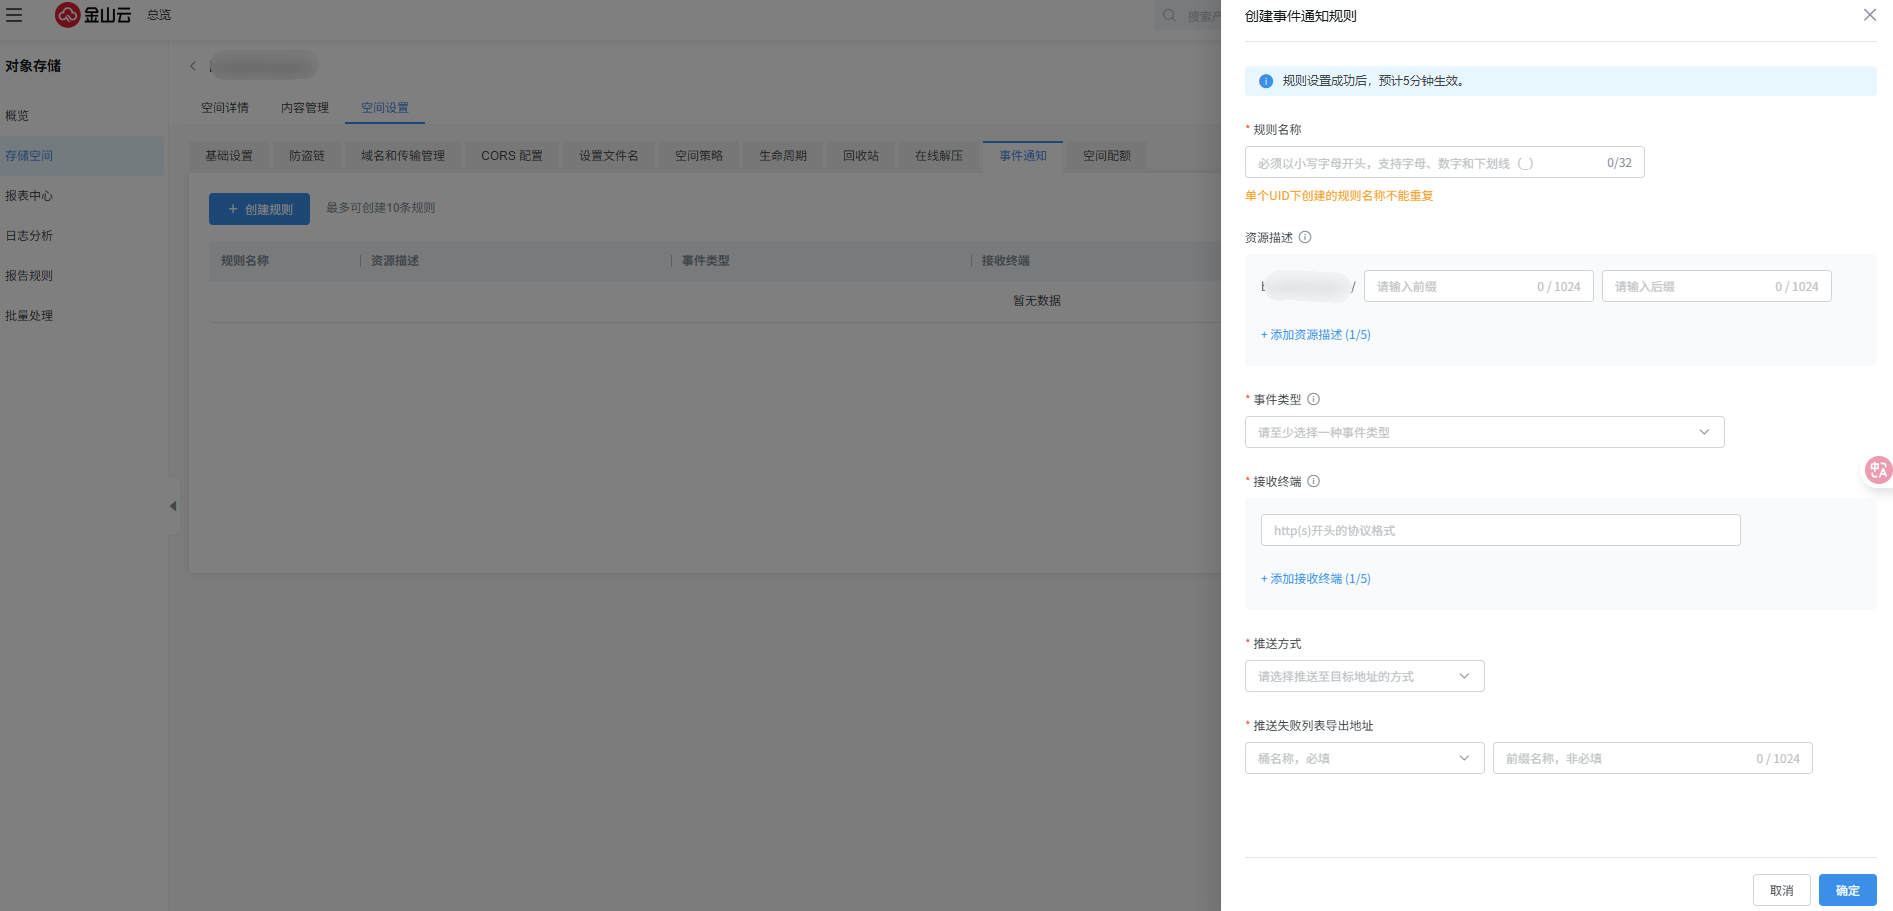Image resolution: width=1893 pixels, height=911 pixels.
Task: Open the 空间策略 sub-tab
Action: [x=699, y=156]
